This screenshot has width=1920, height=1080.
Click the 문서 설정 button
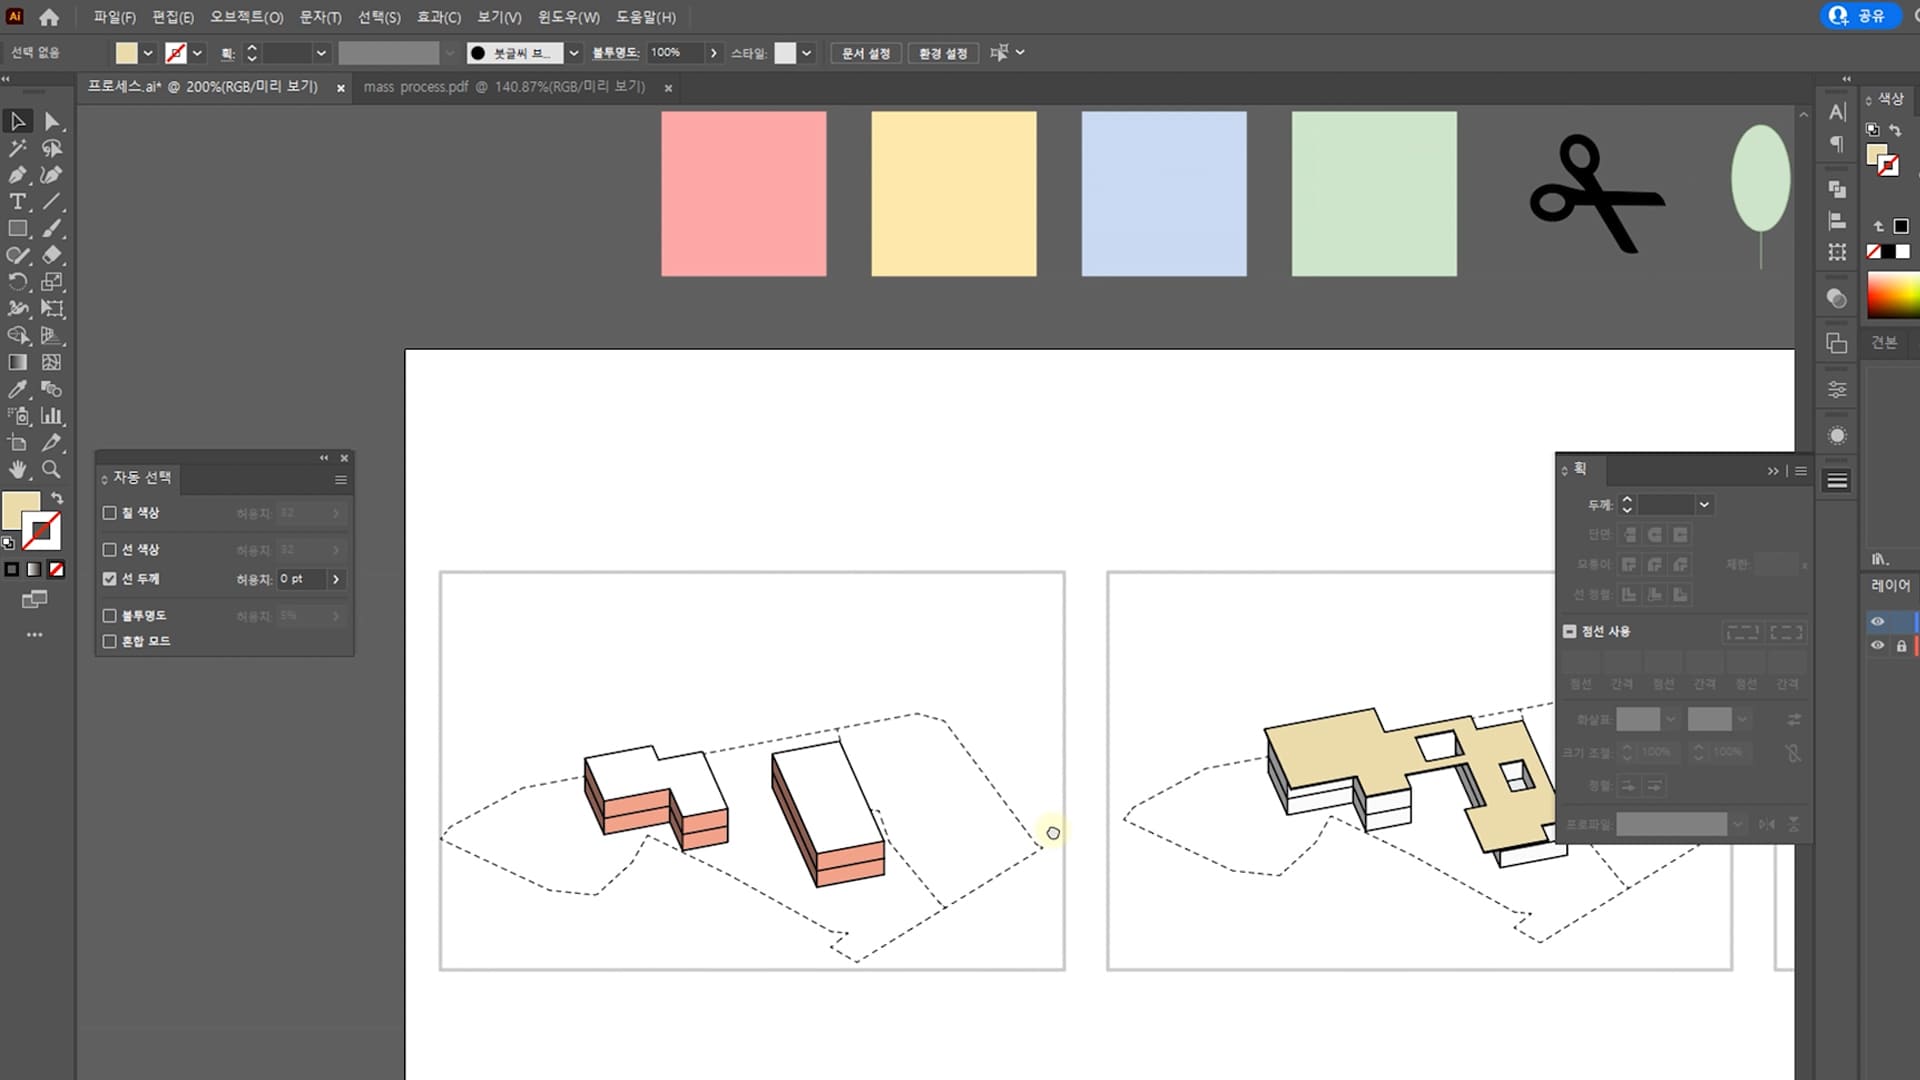865,53
